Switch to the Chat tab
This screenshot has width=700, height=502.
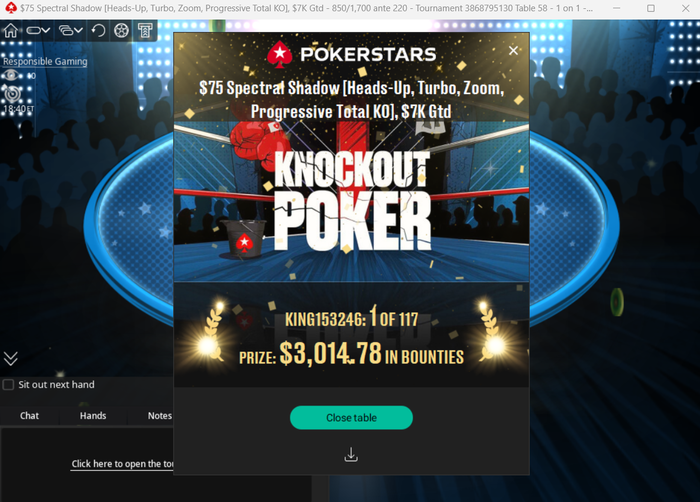[29, 416]
